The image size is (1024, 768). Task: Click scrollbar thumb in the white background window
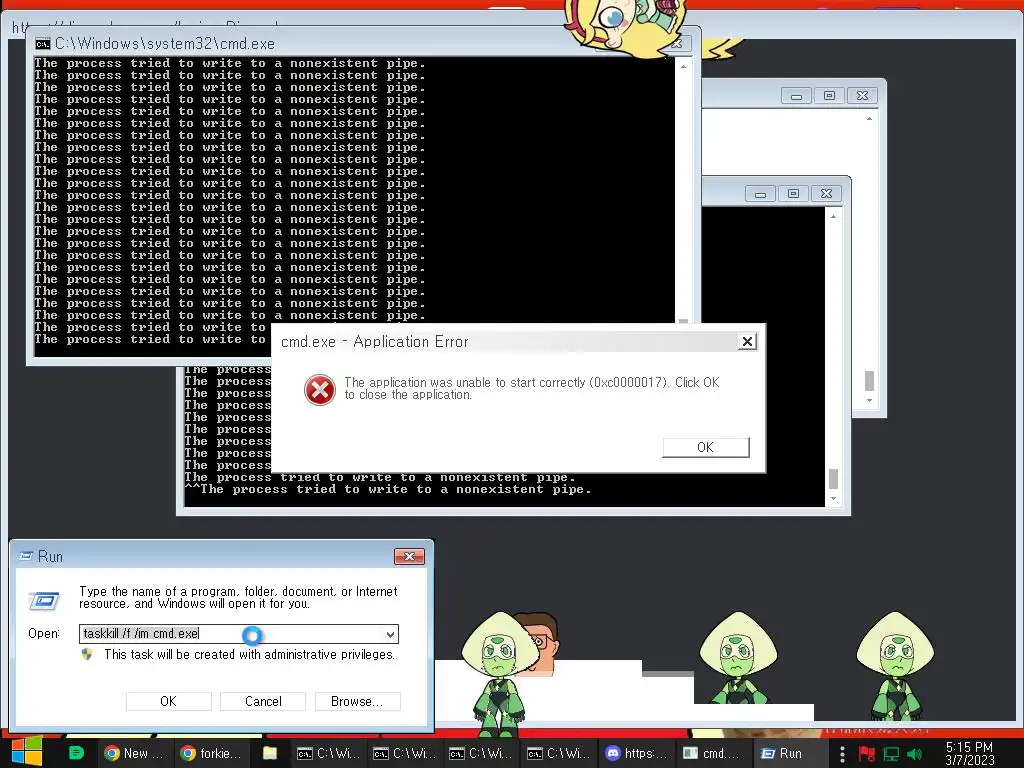tap(869, 381)
